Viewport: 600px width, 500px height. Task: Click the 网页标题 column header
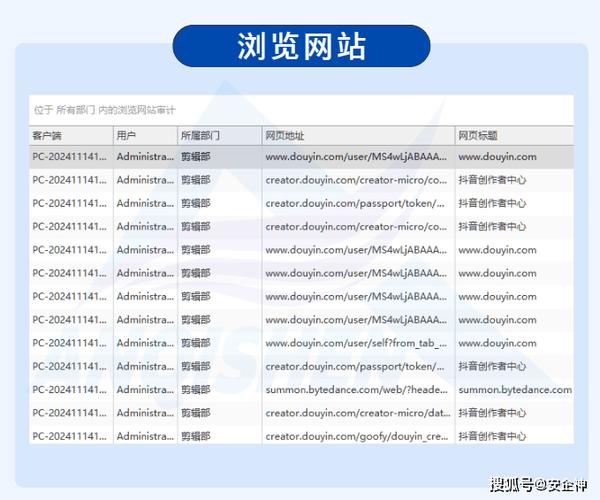click(514, 135)
